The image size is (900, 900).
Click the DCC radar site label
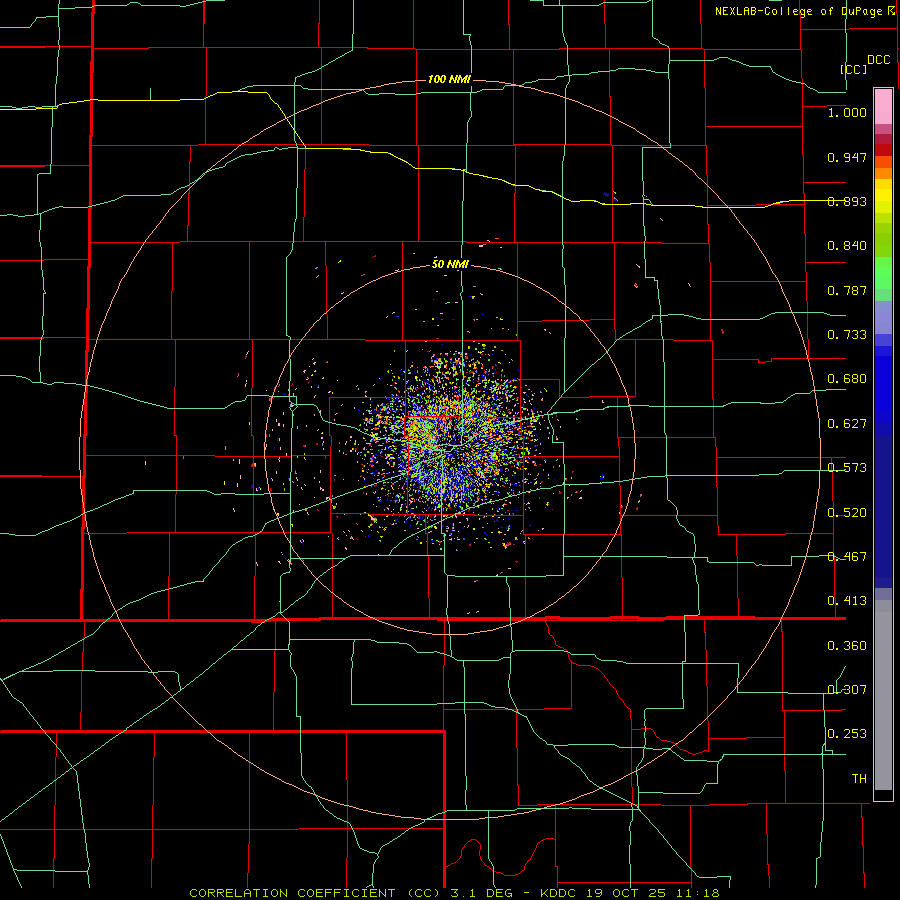(878, 60)
